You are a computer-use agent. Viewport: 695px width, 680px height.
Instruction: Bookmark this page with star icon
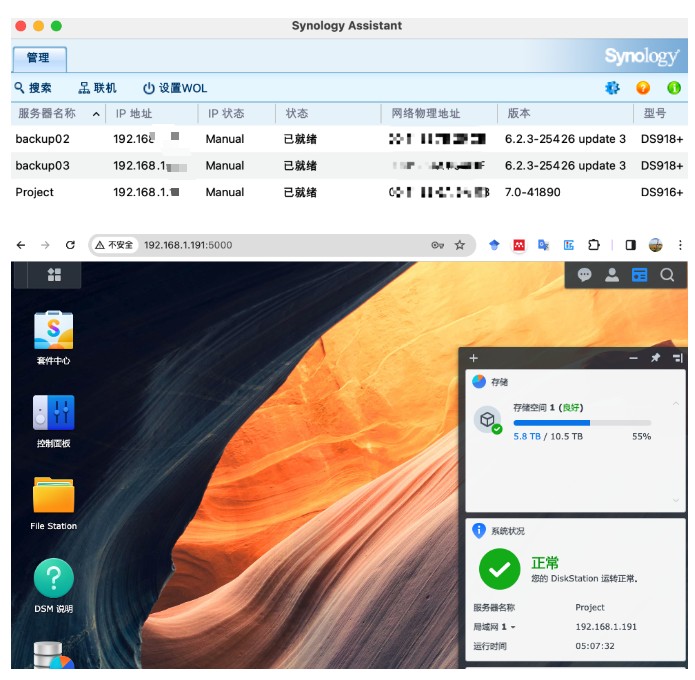[x=460, y=245]
